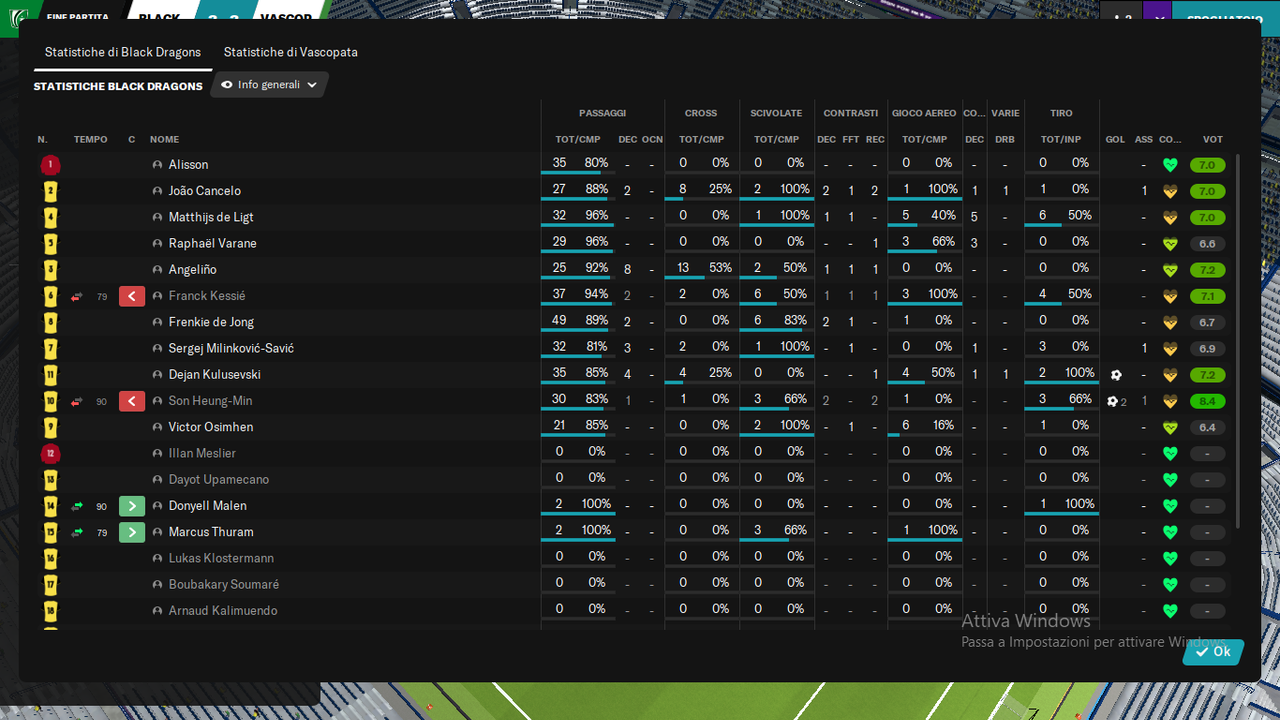Click the FINE PARTITA label in the top bar

pyautogui.click(x=77, y=17)
